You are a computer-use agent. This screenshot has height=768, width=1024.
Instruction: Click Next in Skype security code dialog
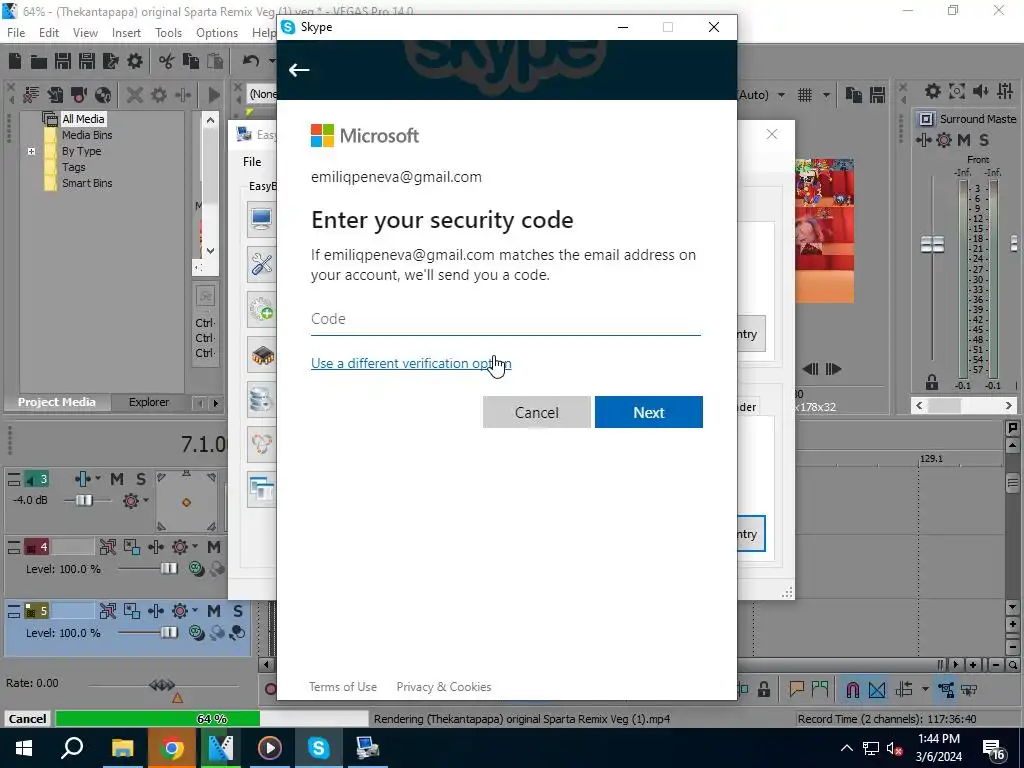coord(648,412)
